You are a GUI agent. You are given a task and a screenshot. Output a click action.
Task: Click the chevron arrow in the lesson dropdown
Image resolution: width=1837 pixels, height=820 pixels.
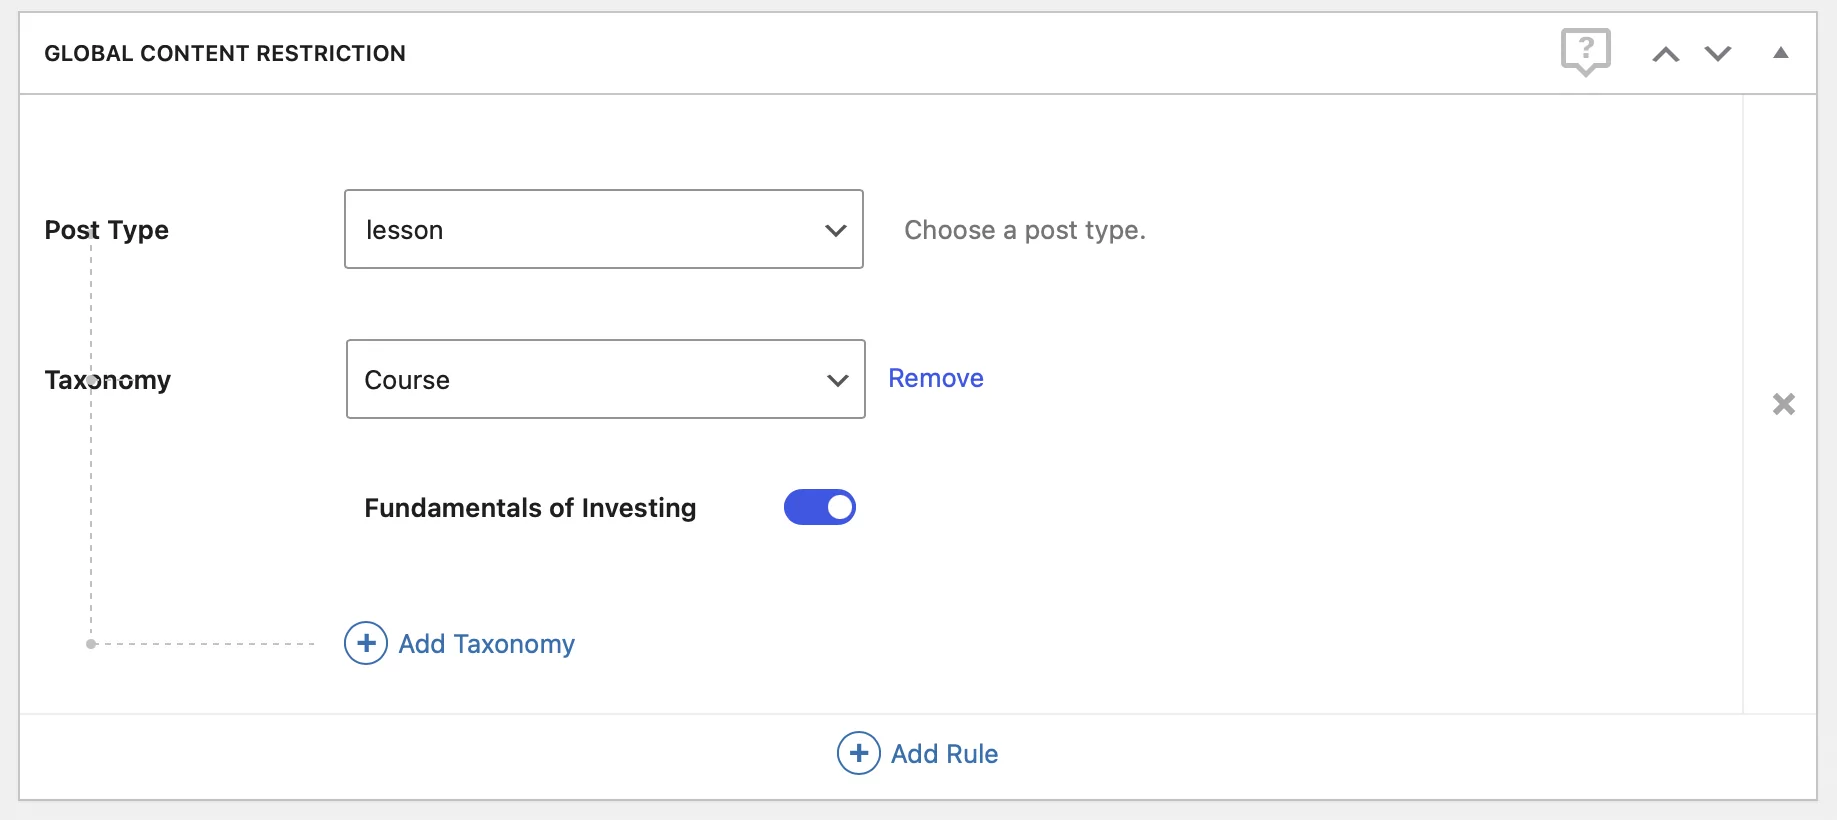pos(836,230)
